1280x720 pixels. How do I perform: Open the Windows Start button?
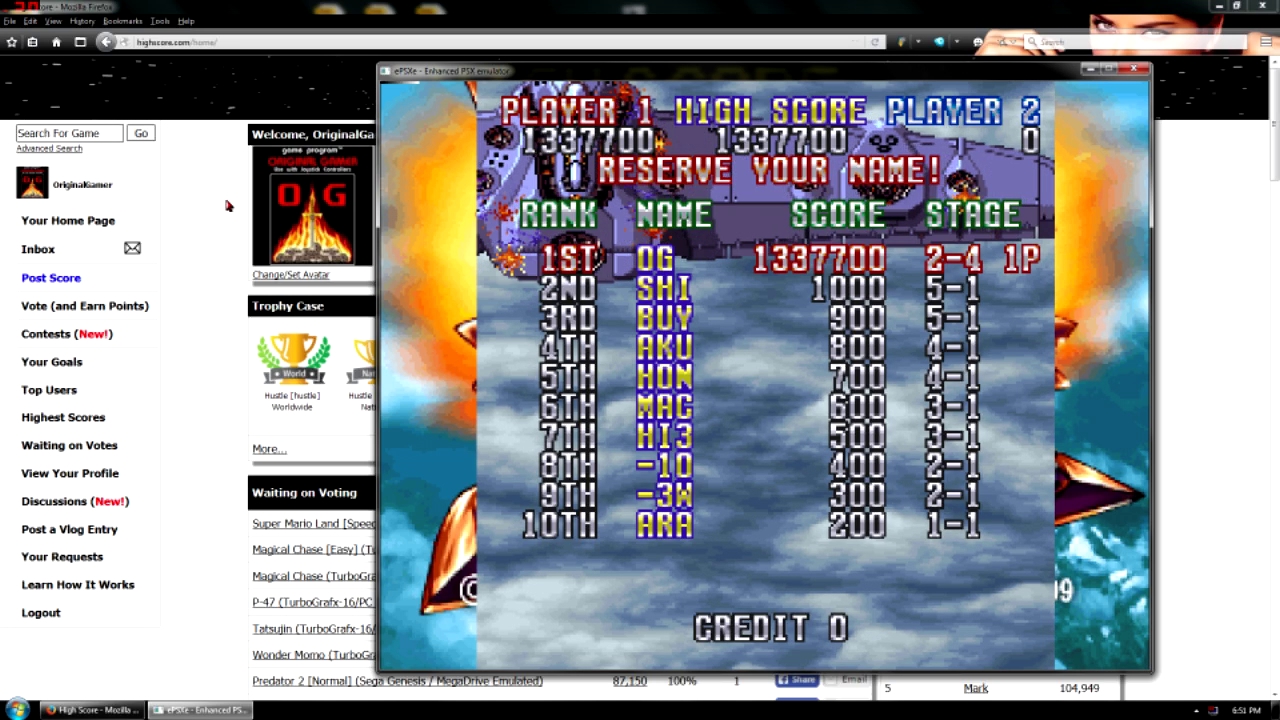point(18,710)
